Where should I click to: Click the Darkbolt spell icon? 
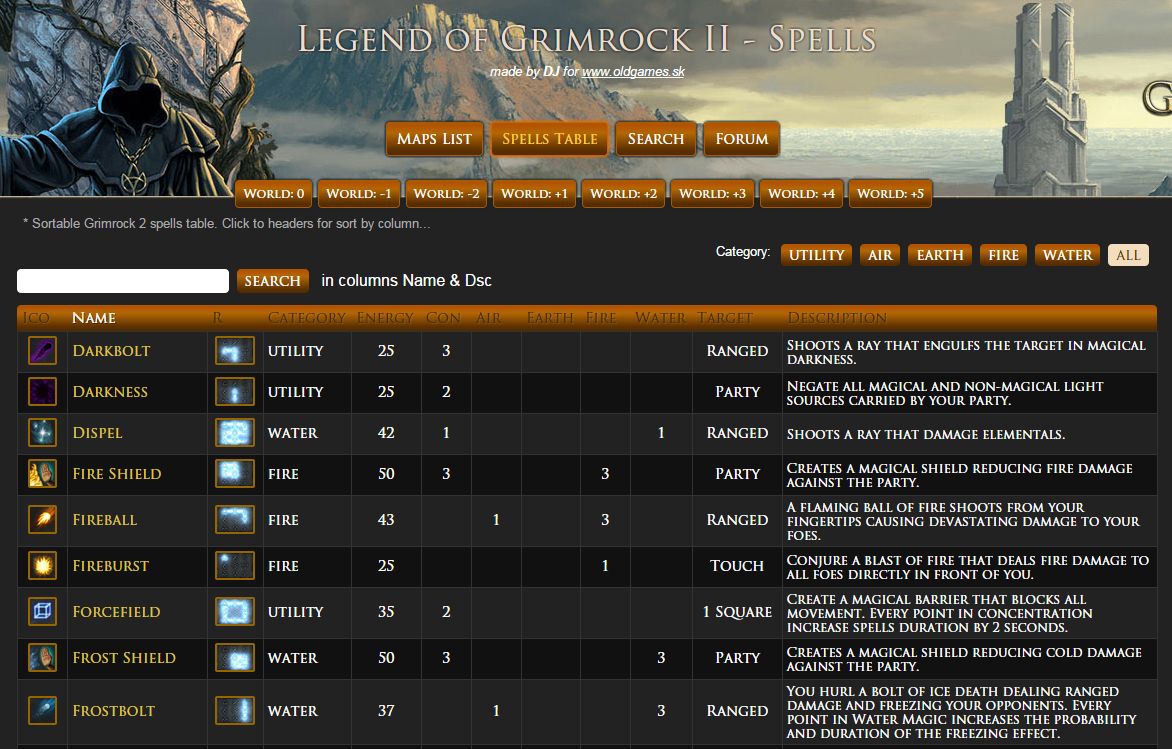43,351
